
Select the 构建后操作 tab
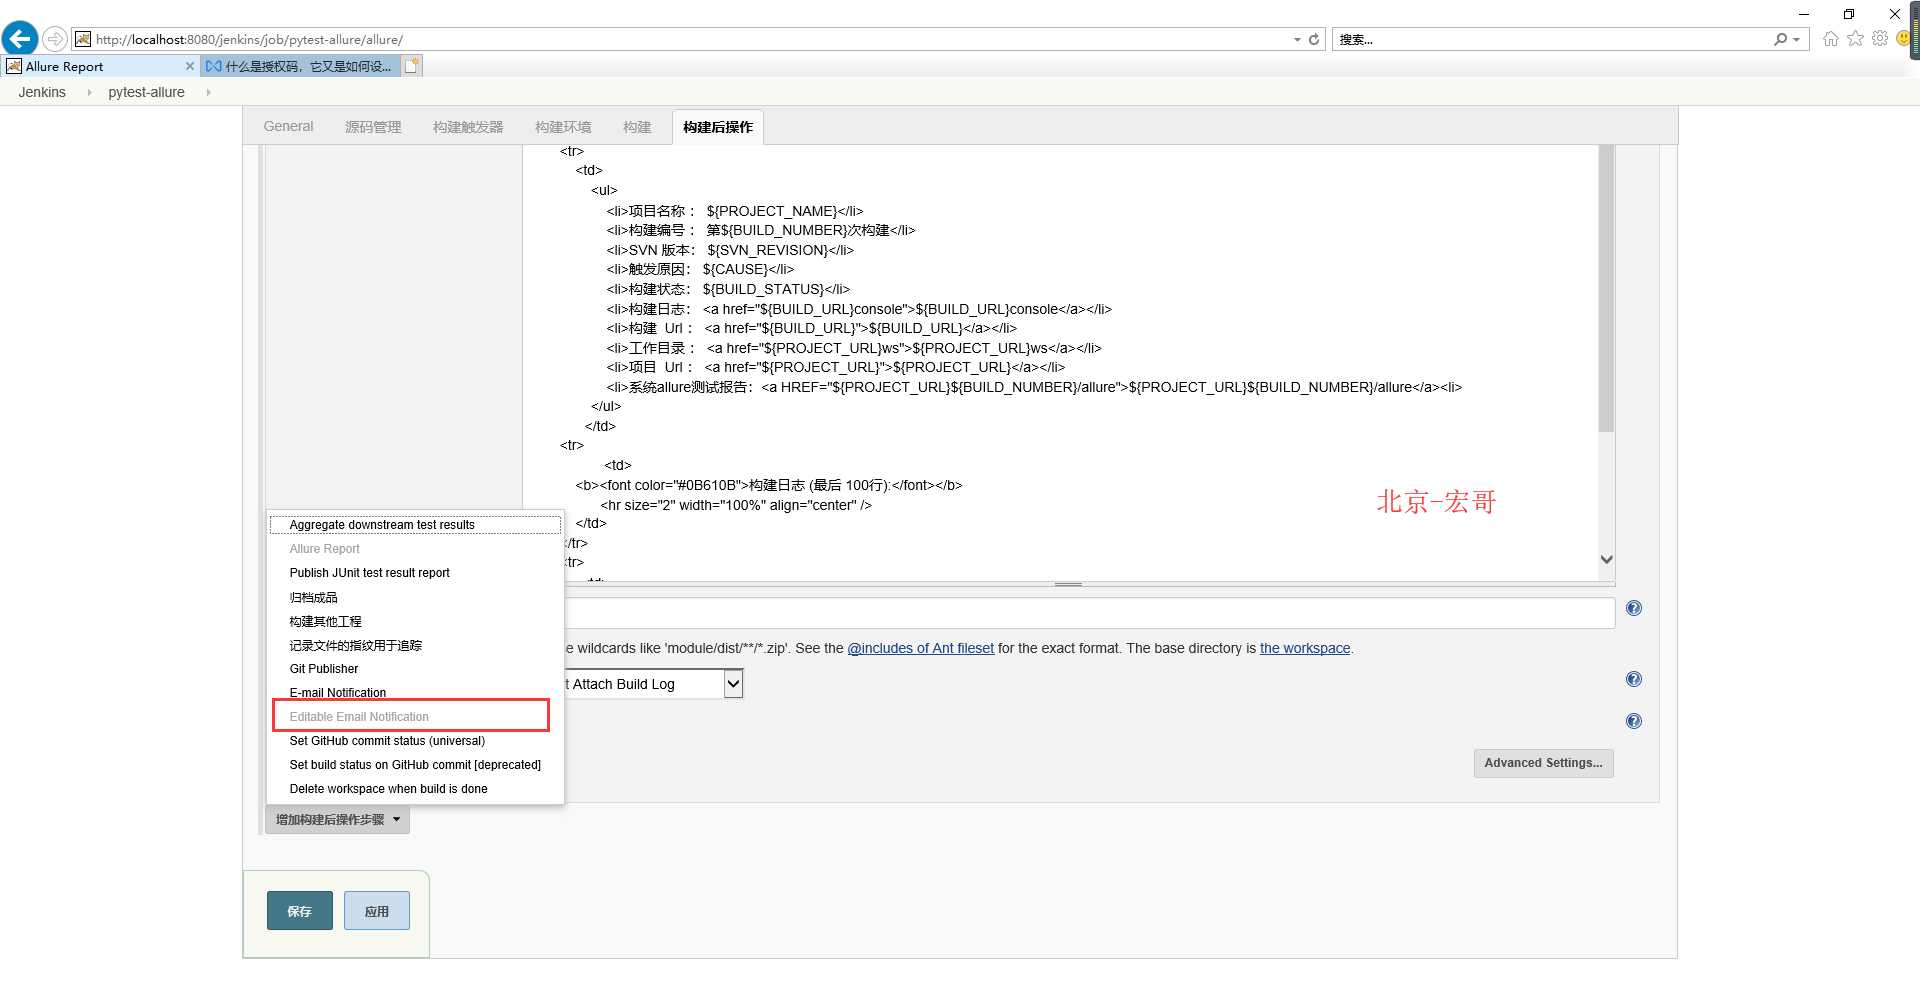pyautogui.click(x=718, y=127)
